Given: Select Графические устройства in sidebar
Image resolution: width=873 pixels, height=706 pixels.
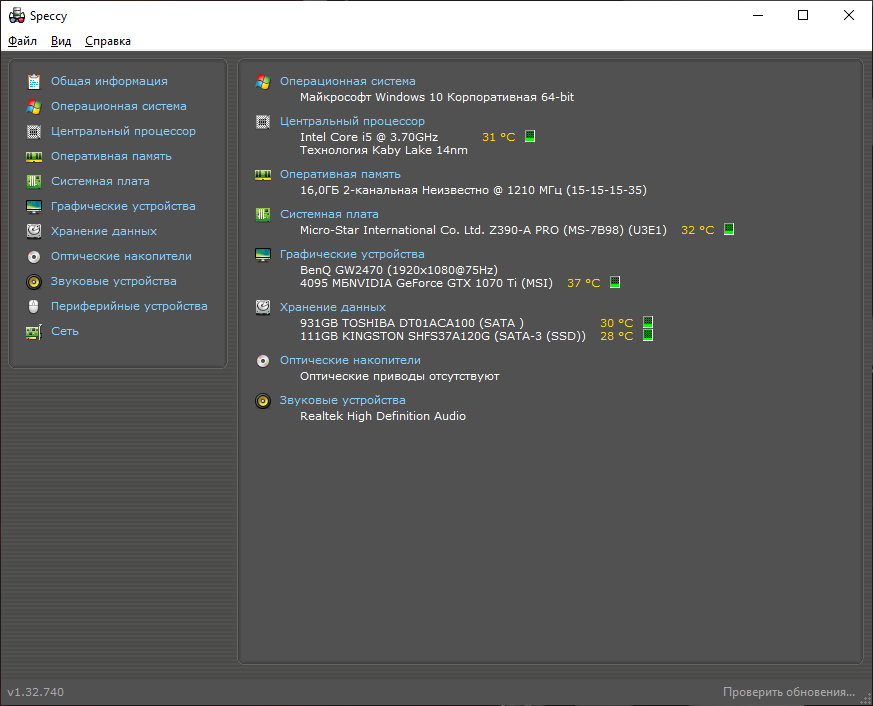Looking at the screenshot, I should pos(123,207).
